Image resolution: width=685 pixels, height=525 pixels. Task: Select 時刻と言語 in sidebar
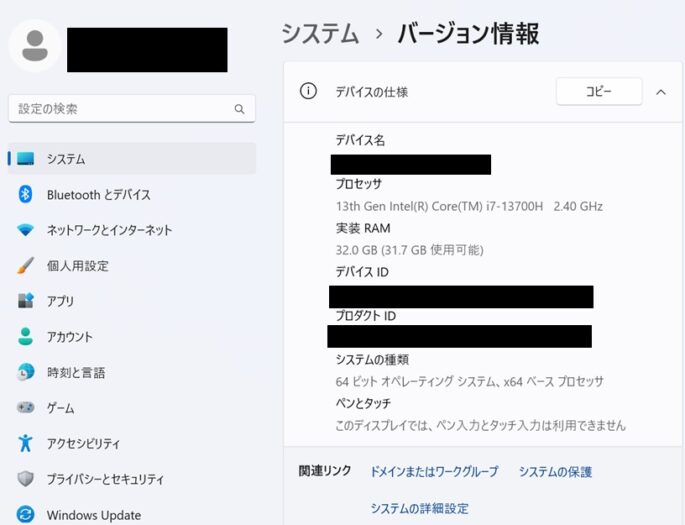click(x=132, y=372)
